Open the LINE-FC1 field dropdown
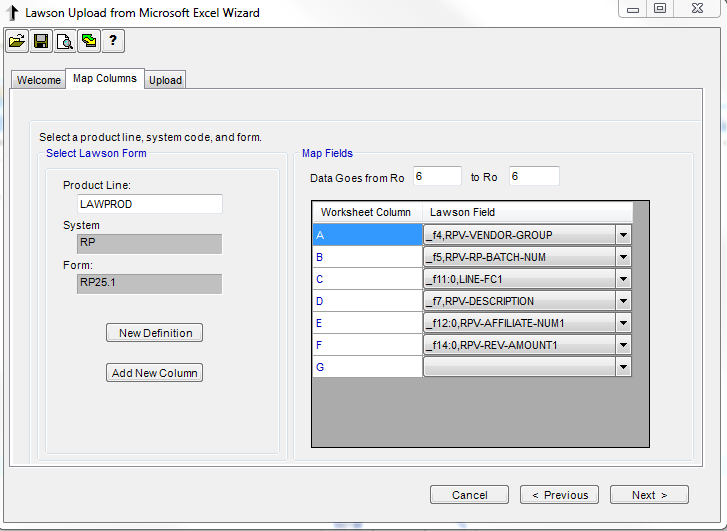The height and width of the screenshot is (531, 727). (x=623, y=280)
